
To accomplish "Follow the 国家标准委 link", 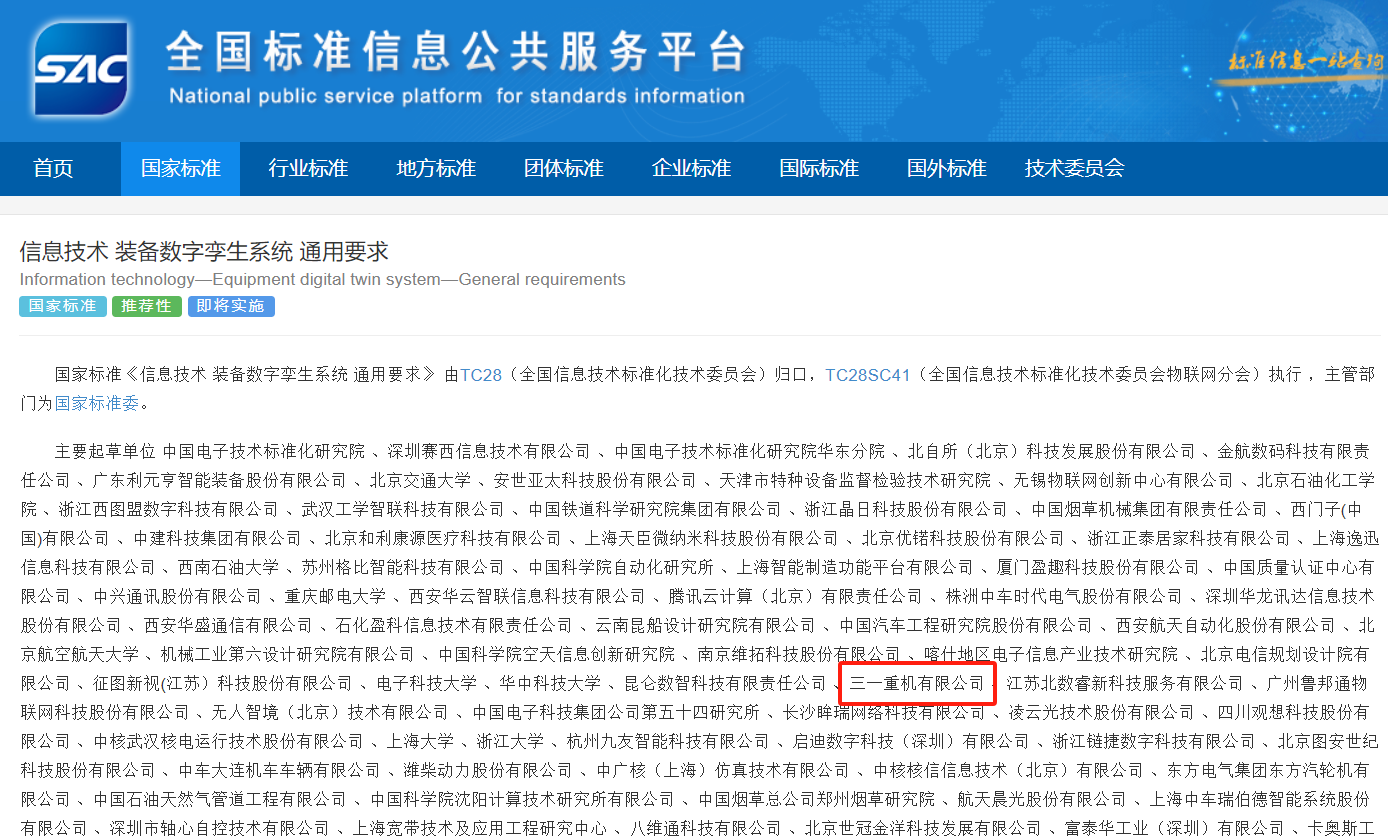I will [98, 403].
